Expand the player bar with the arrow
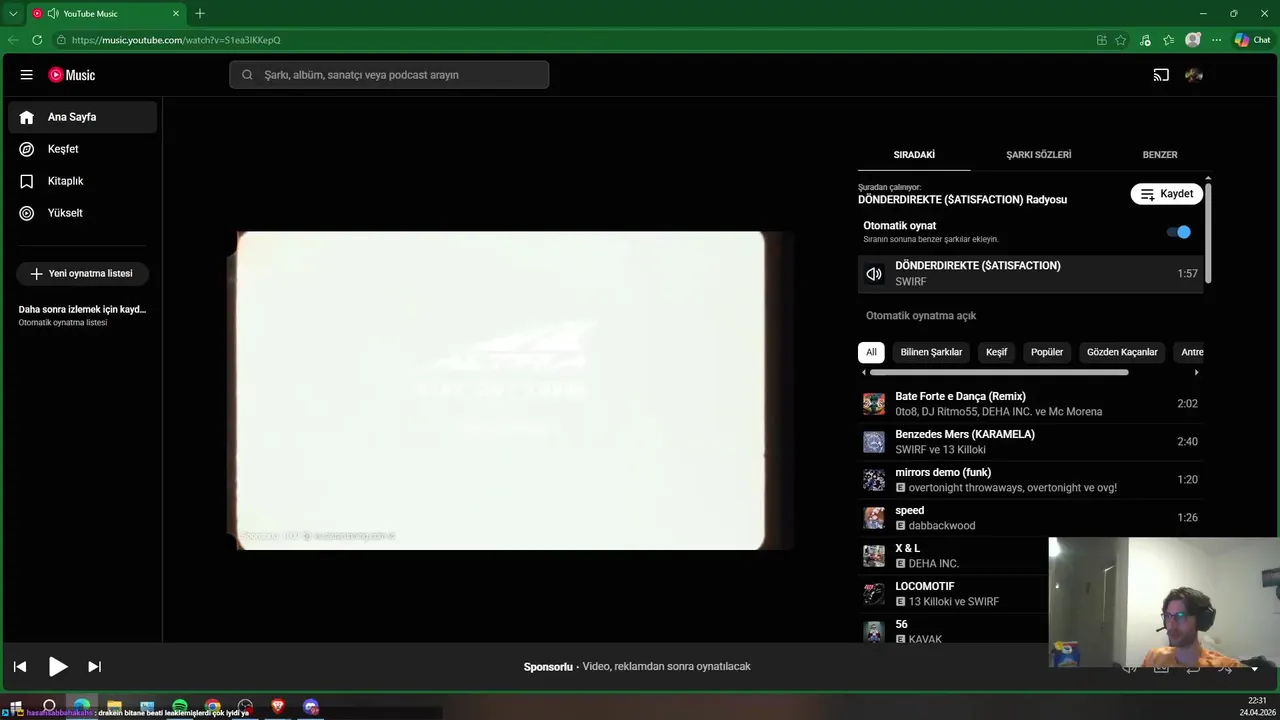The image size is (1280, 720). (1254, 668)
